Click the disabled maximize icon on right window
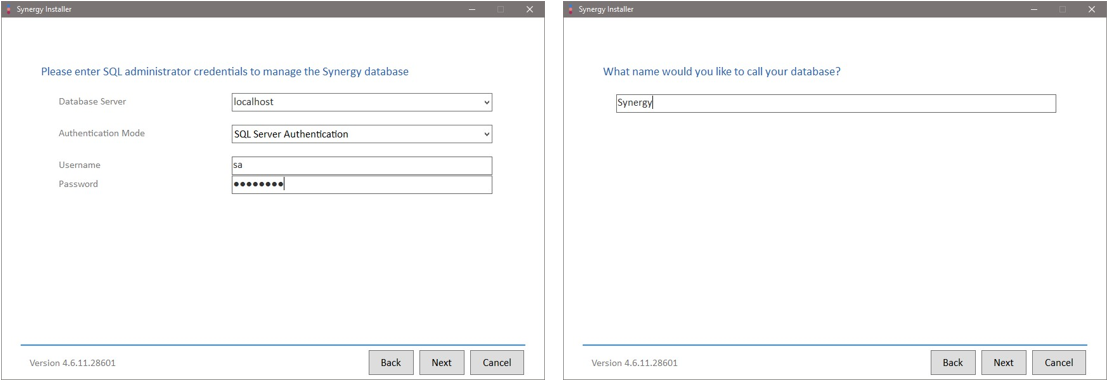This screenshot has height=384, width=1112. click(x=1062, y=9)
